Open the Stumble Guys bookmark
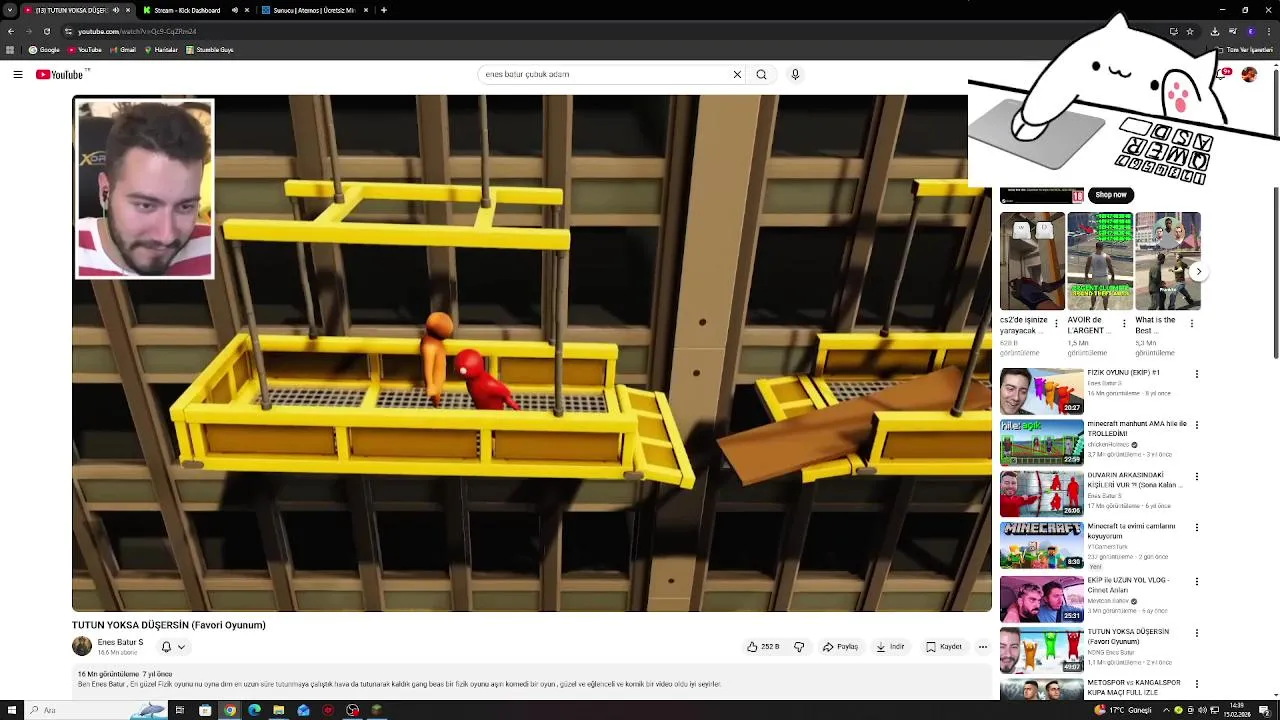The image size is (1280, 720). pyautogui.click(x=210, y=50)
